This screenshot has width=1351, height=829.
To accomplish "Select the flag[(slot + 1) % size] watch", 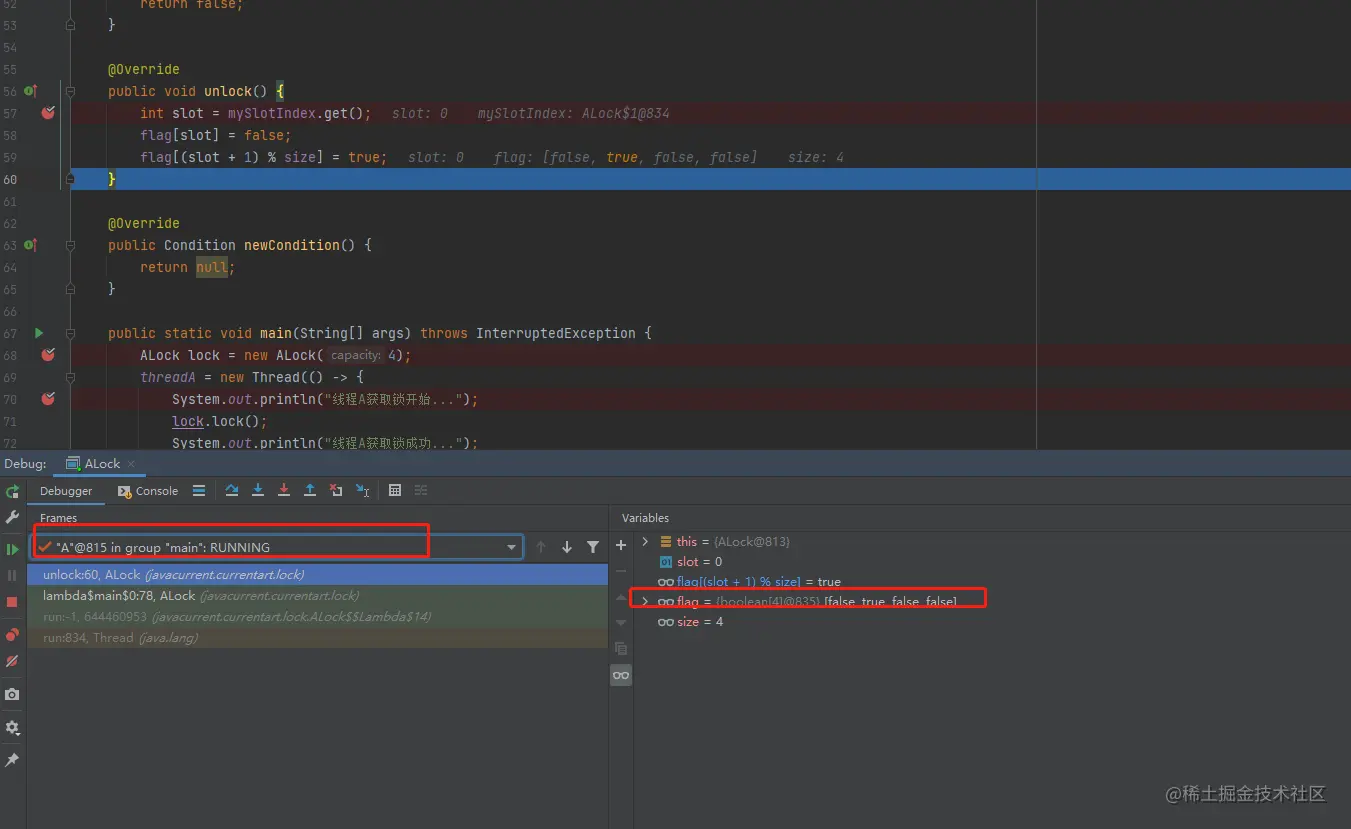I will tap(750, 582).
